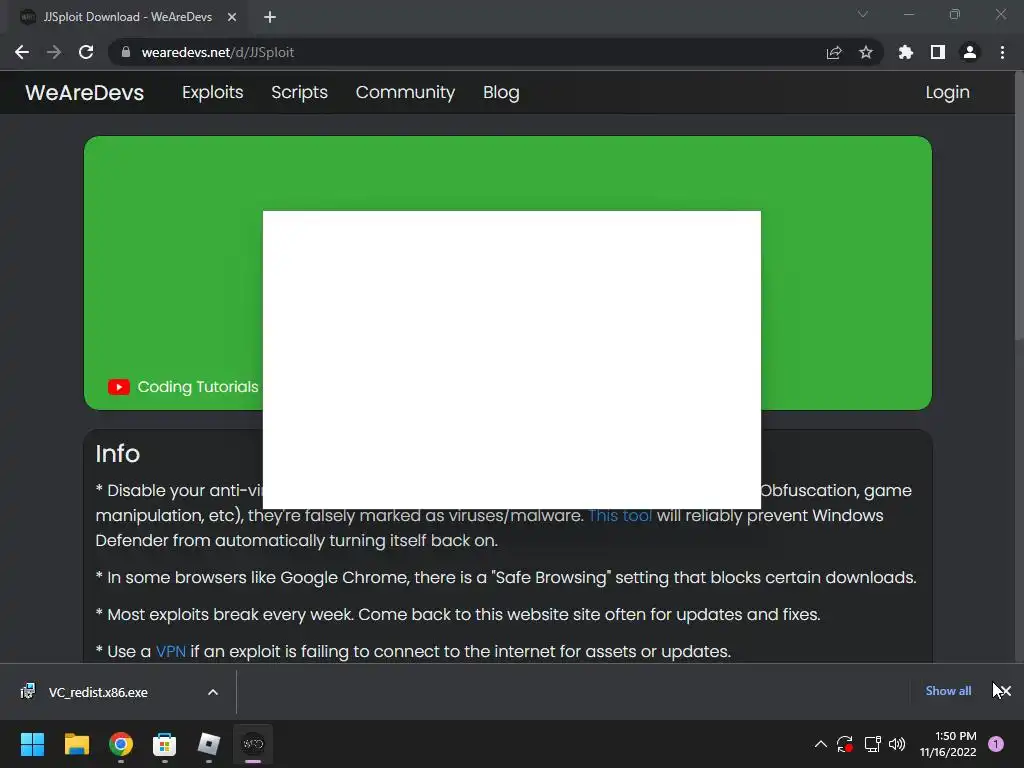The height and width of the screenshot is (768, 1024).
Task: Click the Login link
Action: click(x=947, y=92)
